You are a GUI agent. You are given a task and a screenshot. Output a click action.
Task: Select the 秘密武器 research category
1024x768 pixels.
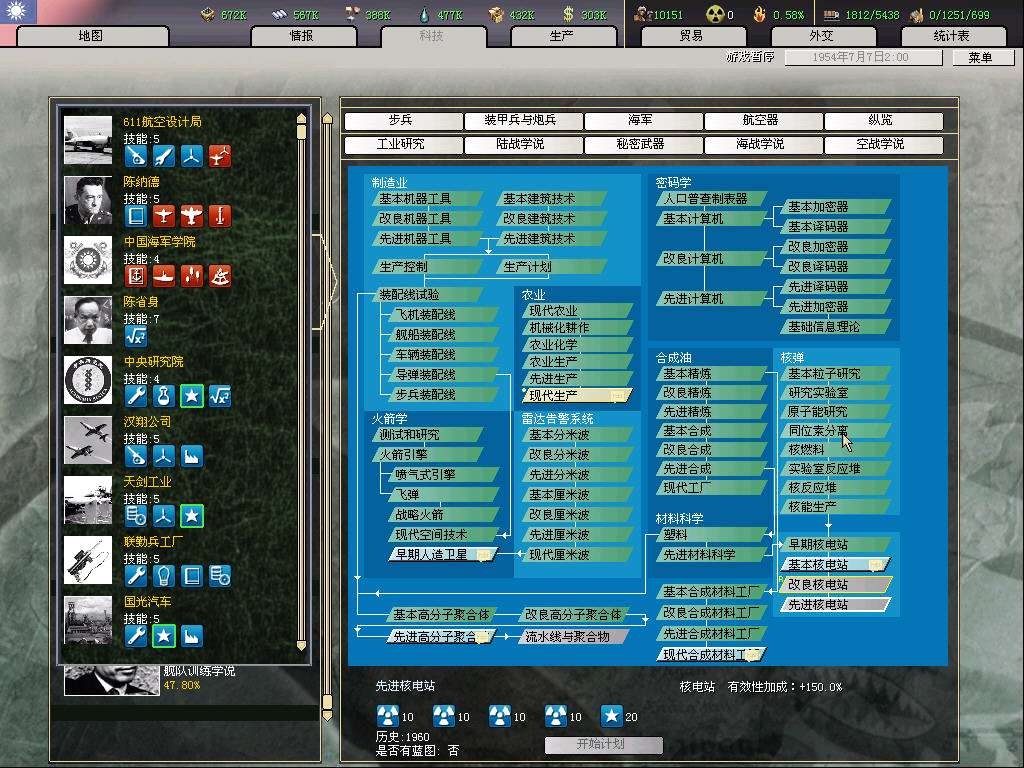tap(640, 144)
